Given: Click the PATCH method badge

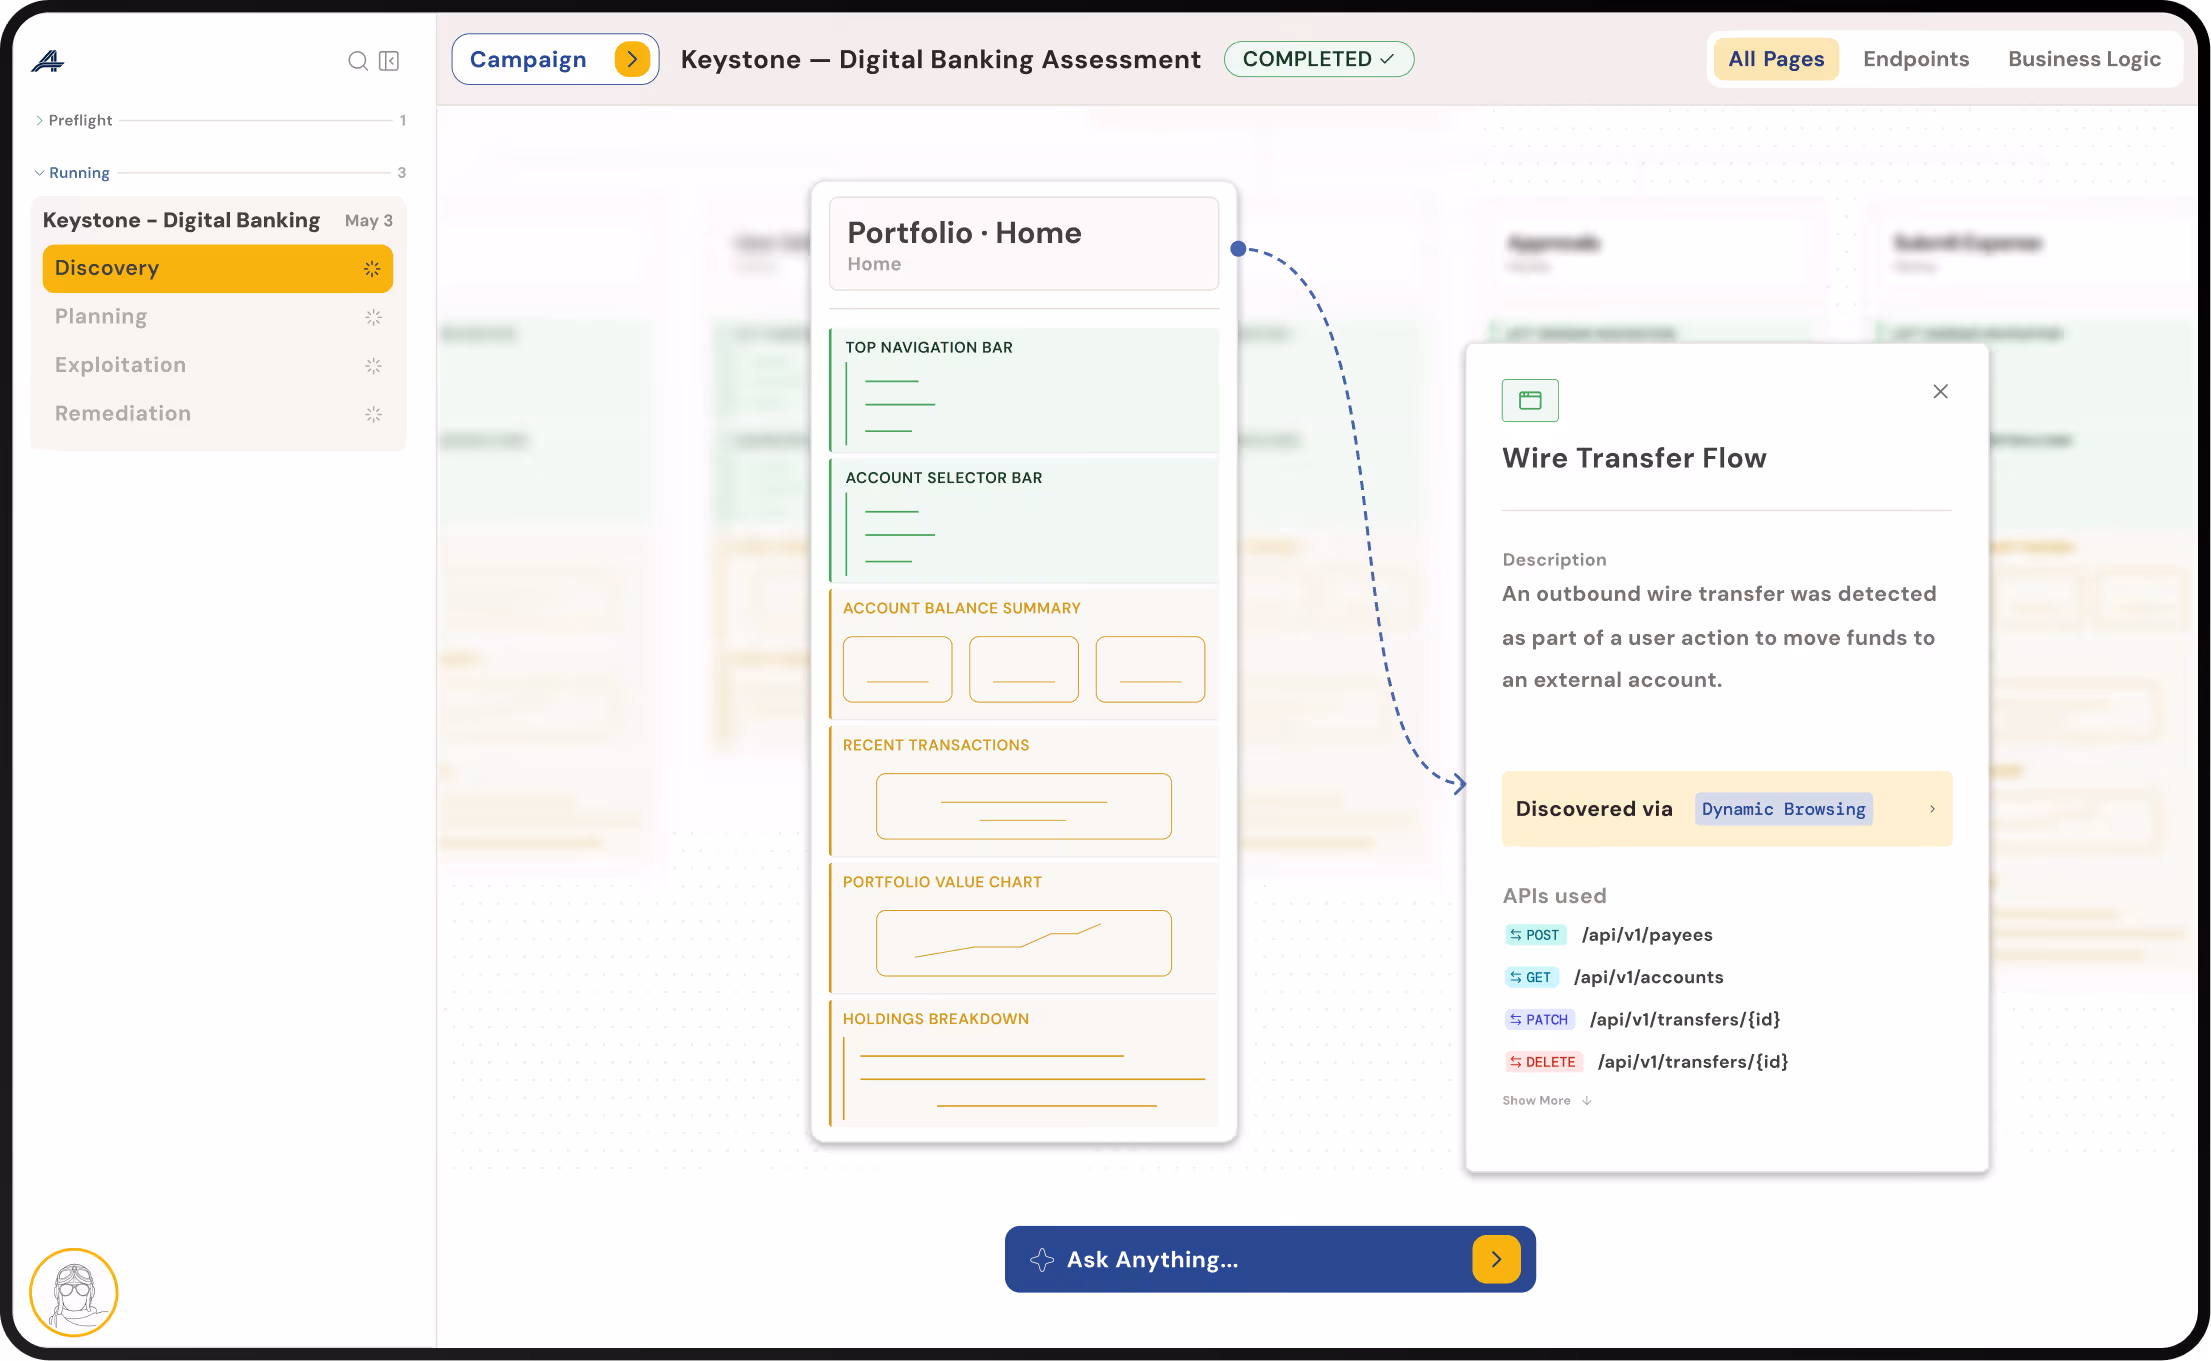Looking at the screenshot, I should click(x=1539, y=1020).
